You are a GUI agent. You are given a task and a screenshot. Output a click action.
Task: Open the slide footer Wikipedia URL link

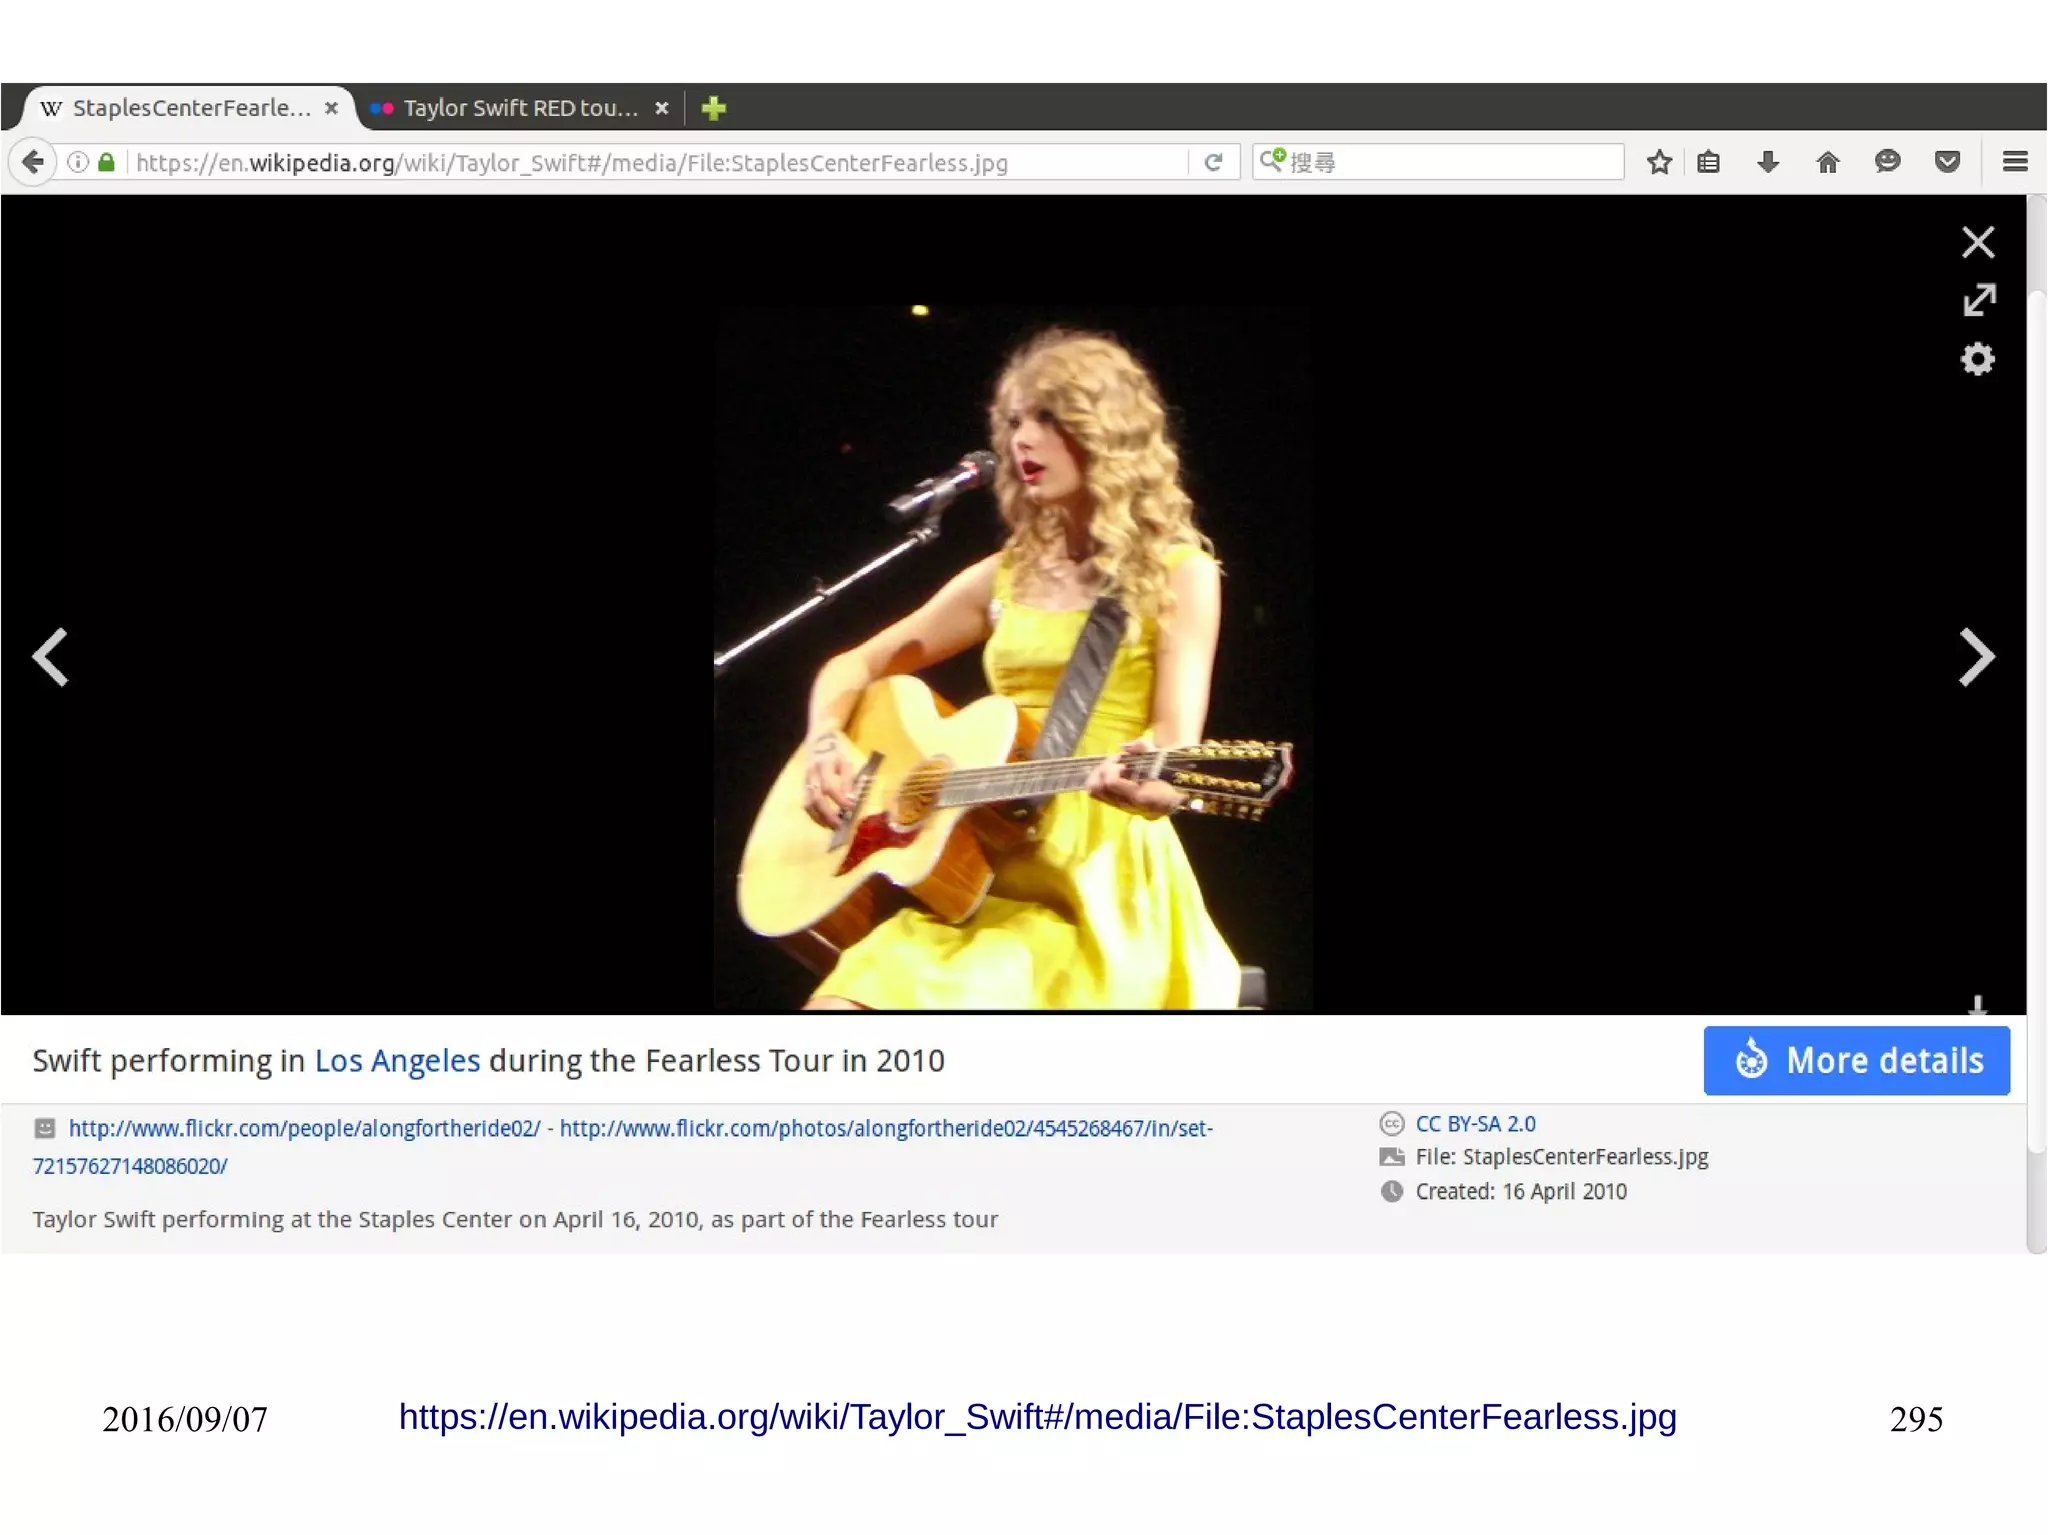[1037, 1417]
